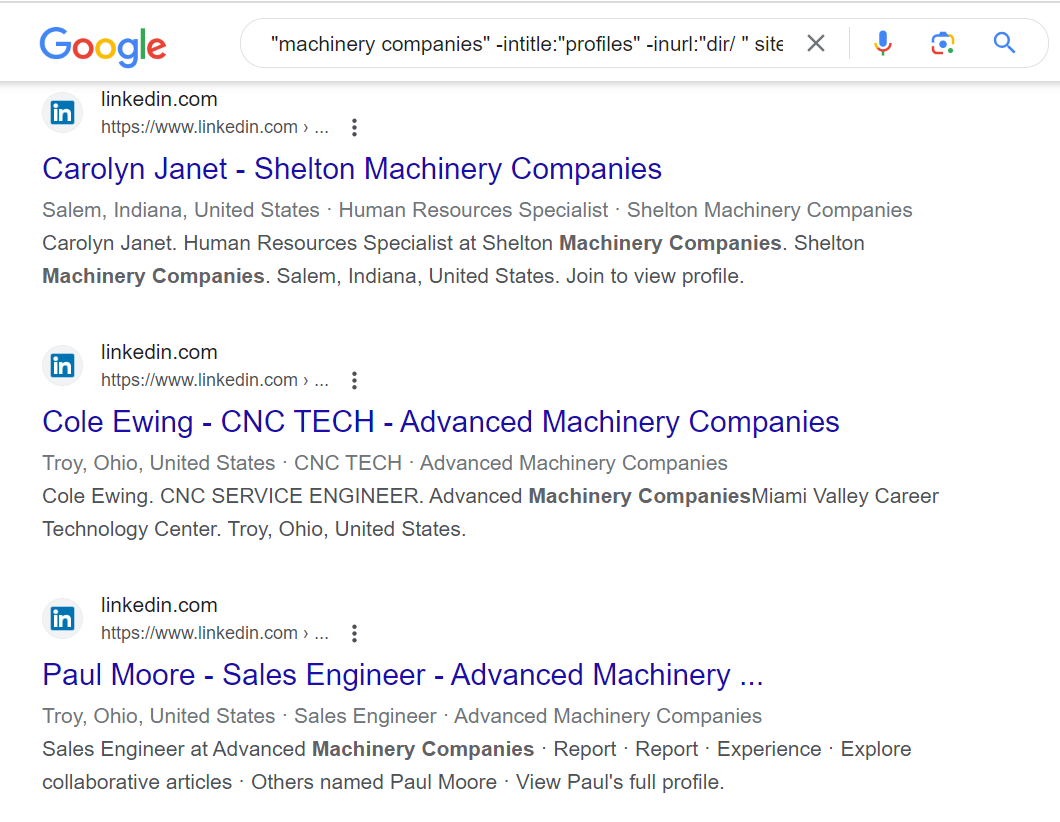This screenshot has height=822, width=1060.
Task: Click linkedin.com URL above Carolyn Janet result
Action: tap(215, 127)
